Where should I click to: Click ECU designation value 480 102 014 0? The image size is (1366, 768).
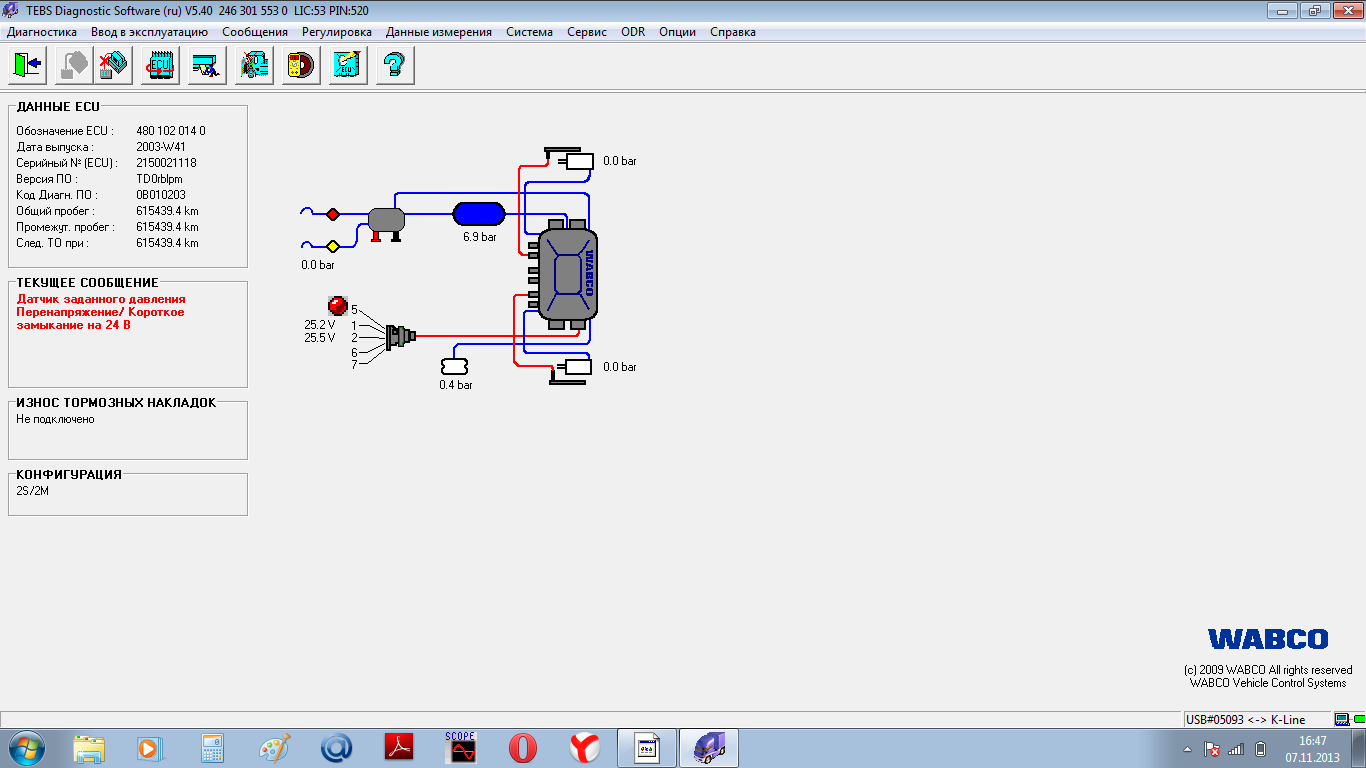171,131
